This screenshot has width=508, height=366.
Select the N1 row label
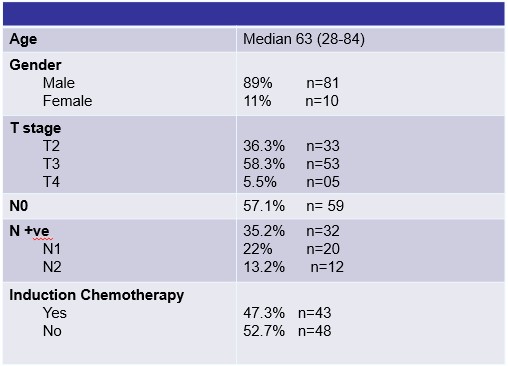tap(52, 249)
